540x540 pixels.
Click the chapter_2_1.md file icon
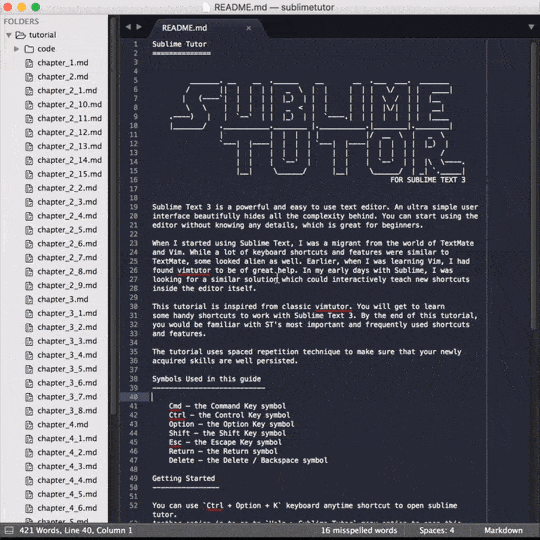(29, 91)
